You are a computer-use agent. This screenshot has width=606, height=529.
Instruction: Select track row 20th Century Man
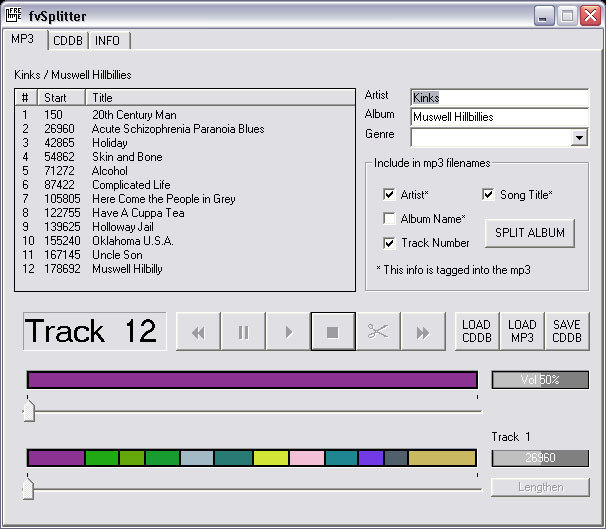(185, 115)
